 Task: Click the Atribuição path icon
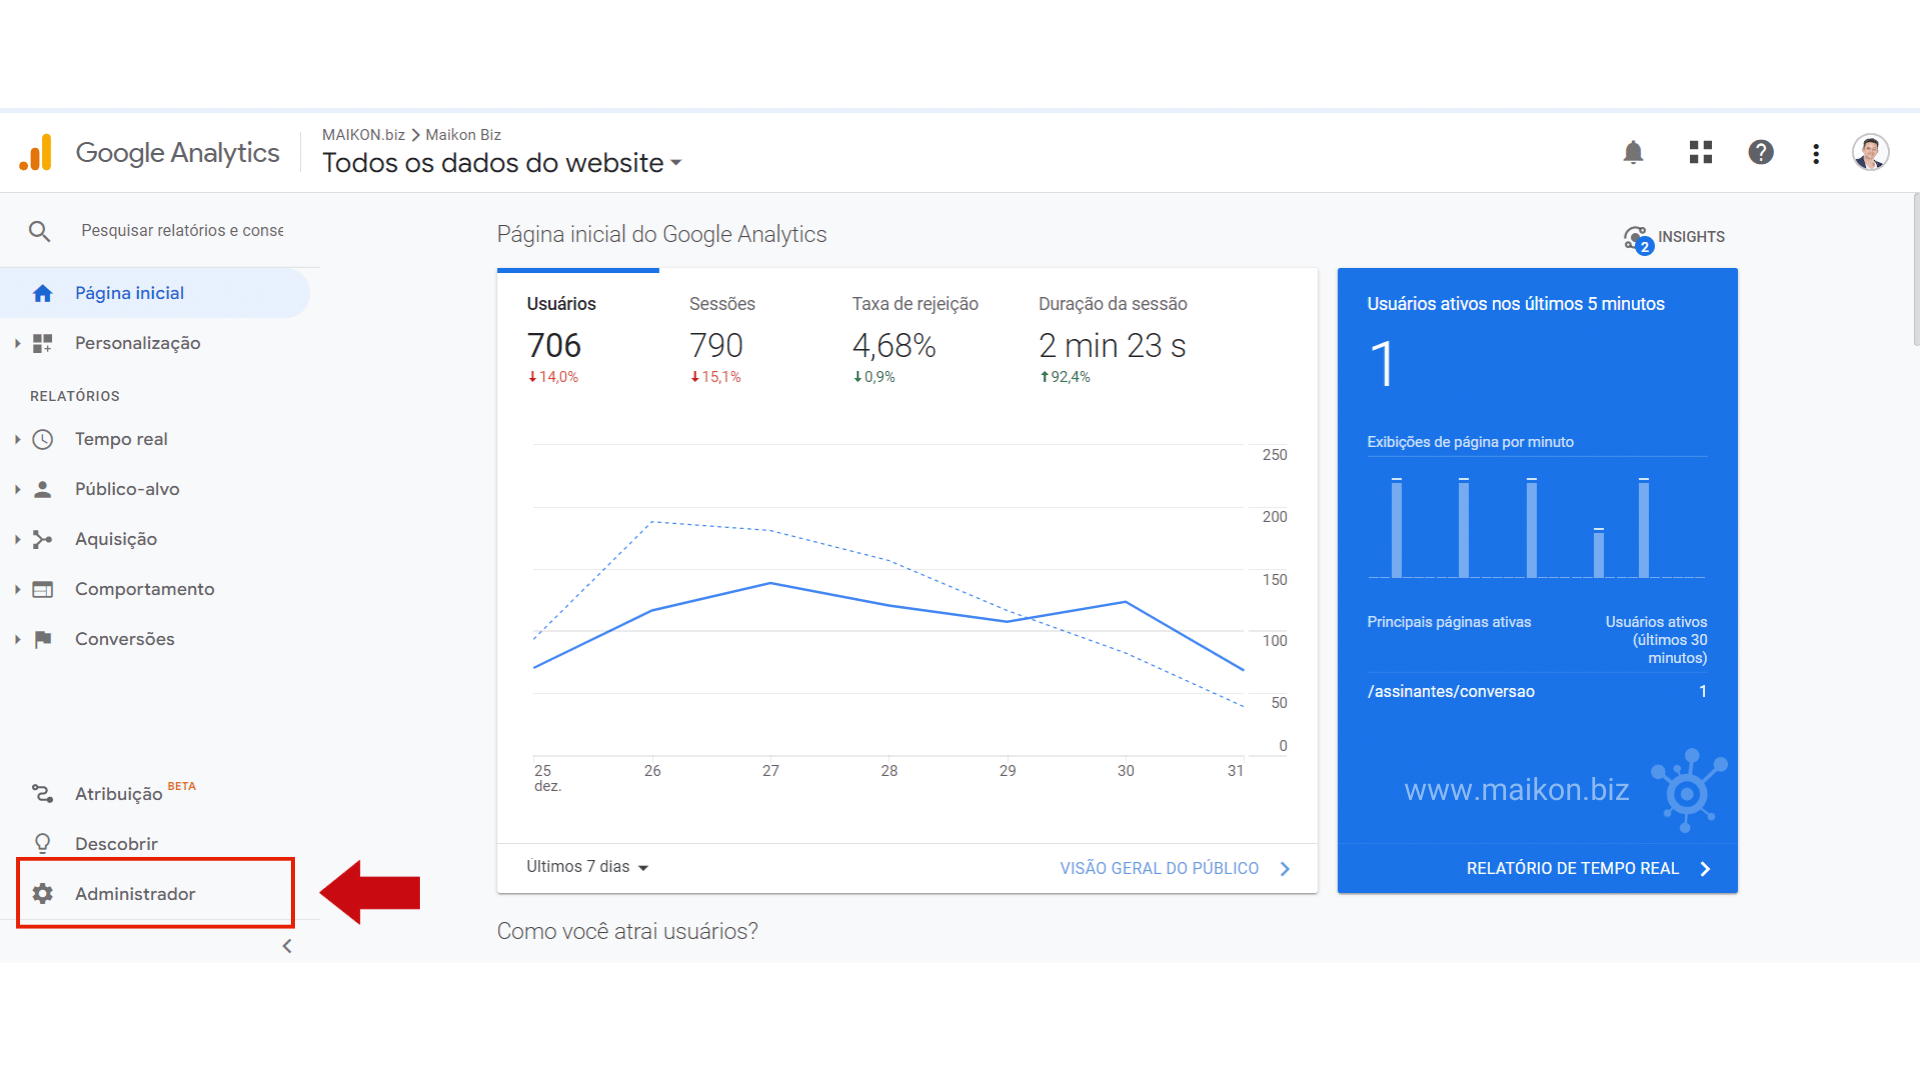pos(42,793)
